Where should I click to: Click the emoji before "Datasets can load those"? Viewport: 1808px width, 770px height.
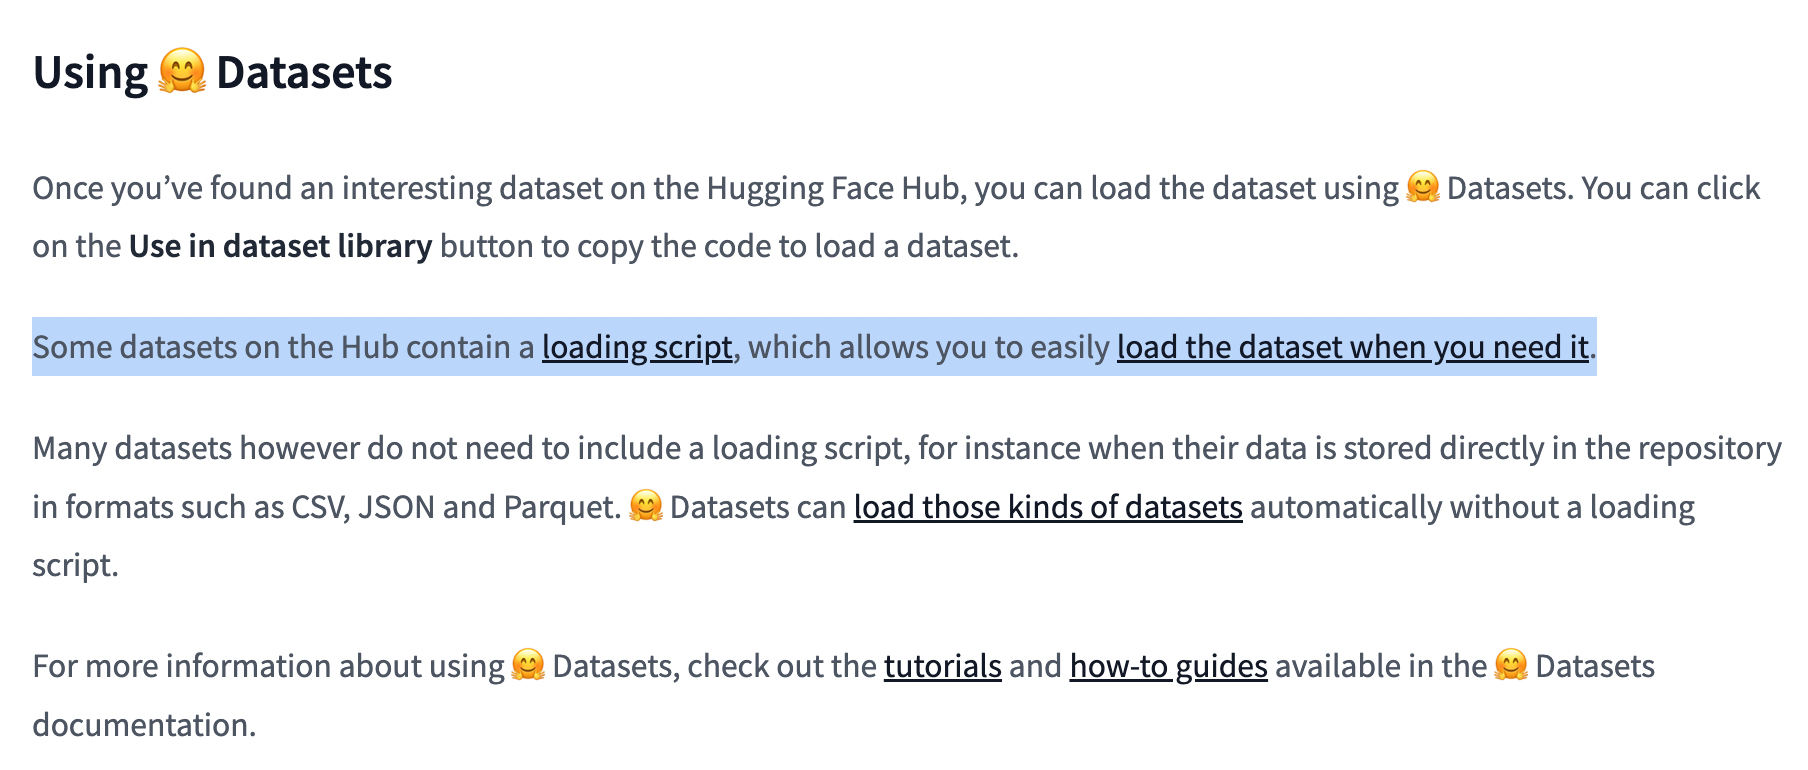(x=646, y=507)
